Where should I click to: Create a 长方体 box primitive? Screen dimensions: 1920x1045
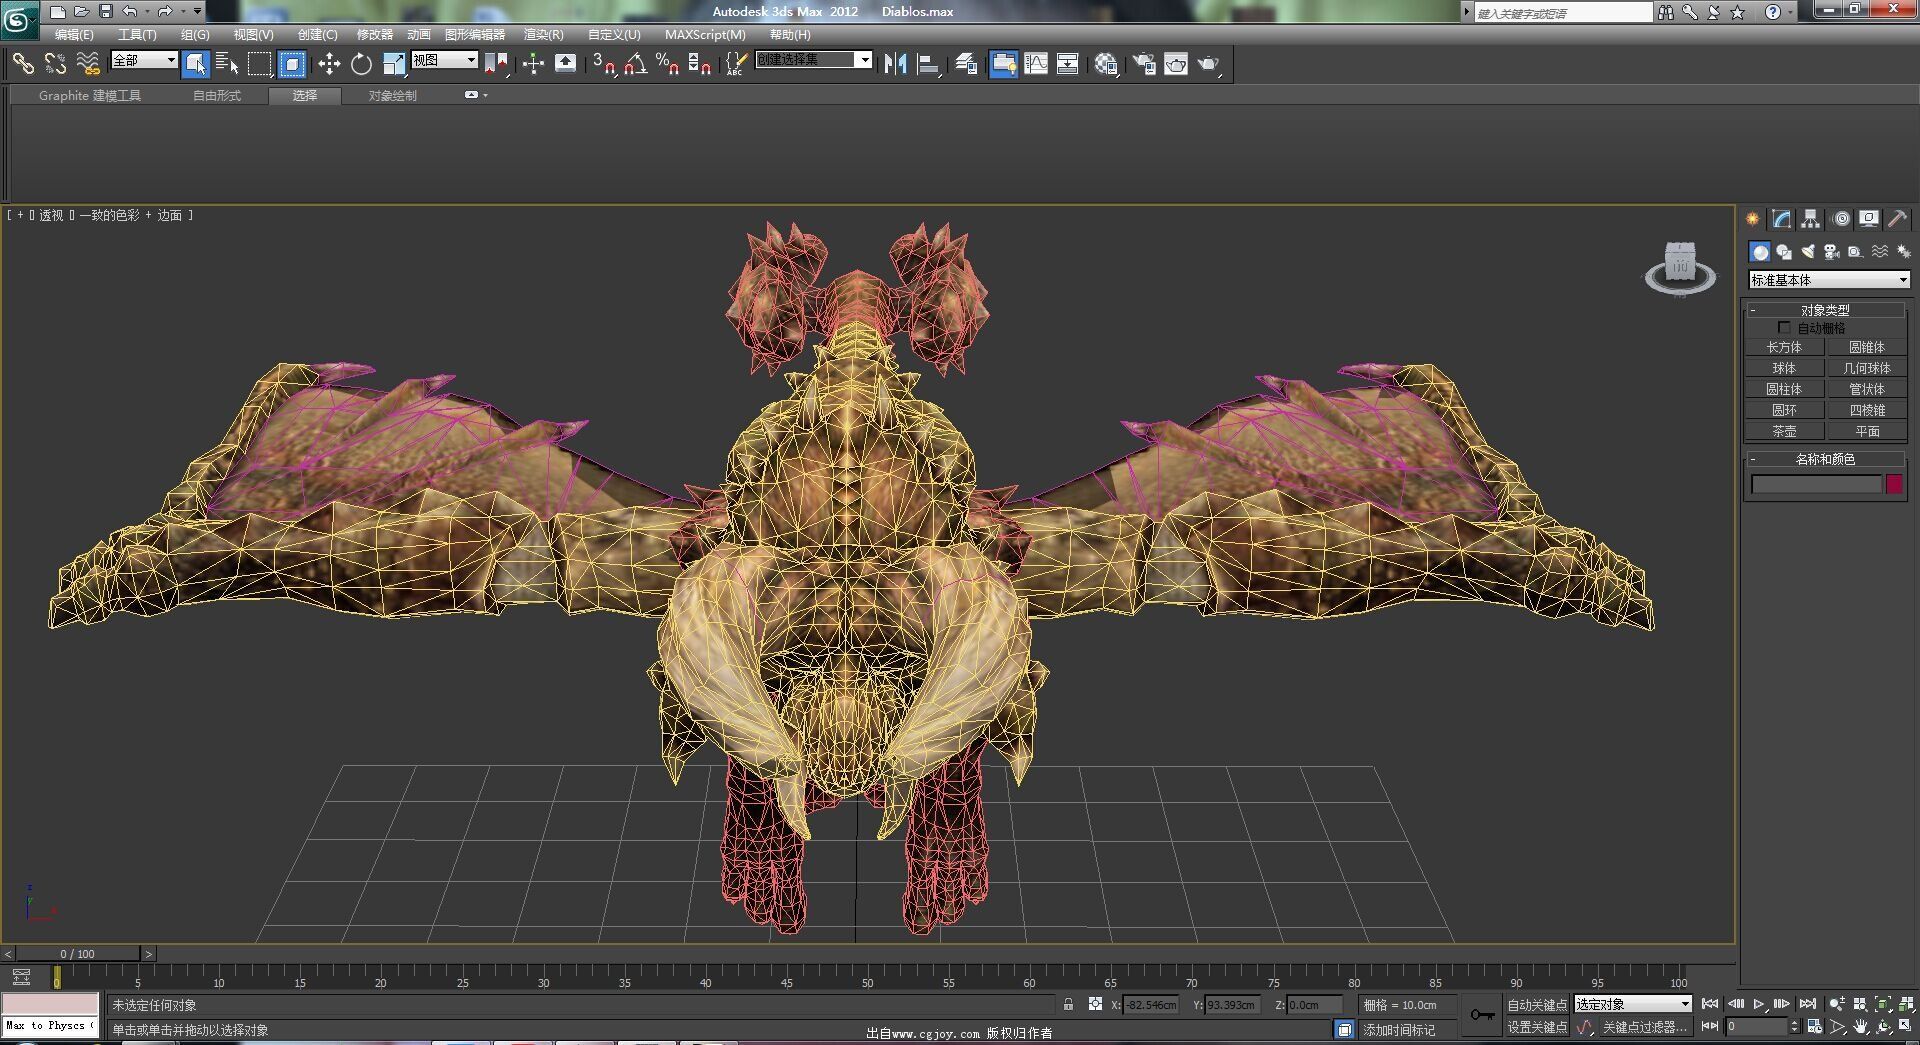coord(1784,347)
